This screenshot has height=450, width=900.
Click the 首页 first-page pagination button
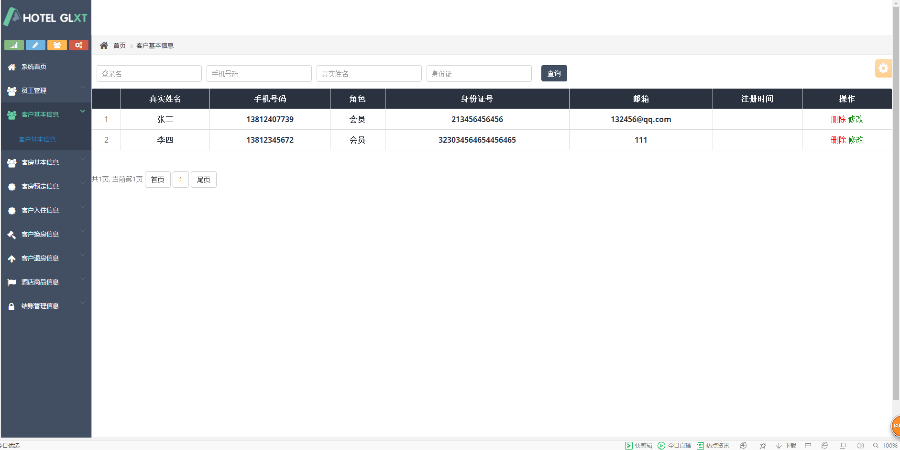pyautogui.click(x=157, y=180)
